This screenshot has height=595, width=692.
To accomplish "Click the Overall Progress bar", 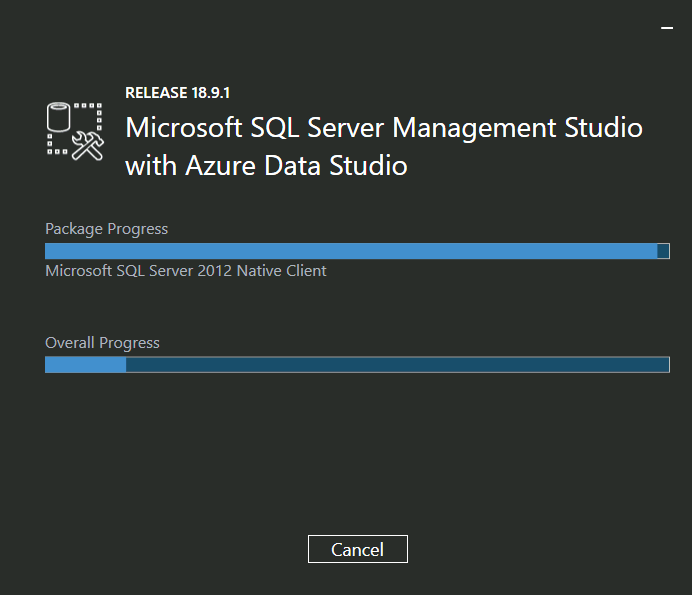I will tap(357, 365).
